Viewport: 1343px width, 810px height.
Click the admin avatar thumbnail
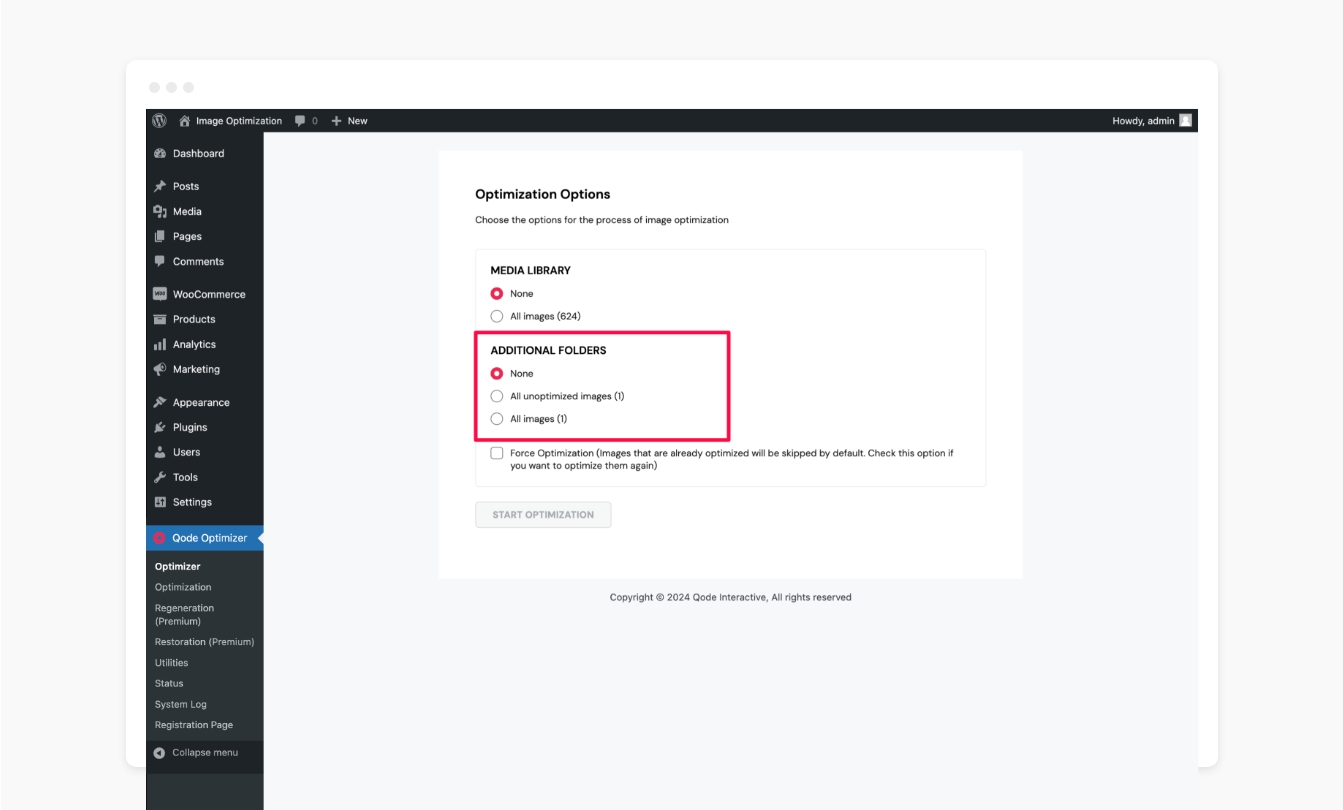pyautogui.click(x=1185, y=120)
